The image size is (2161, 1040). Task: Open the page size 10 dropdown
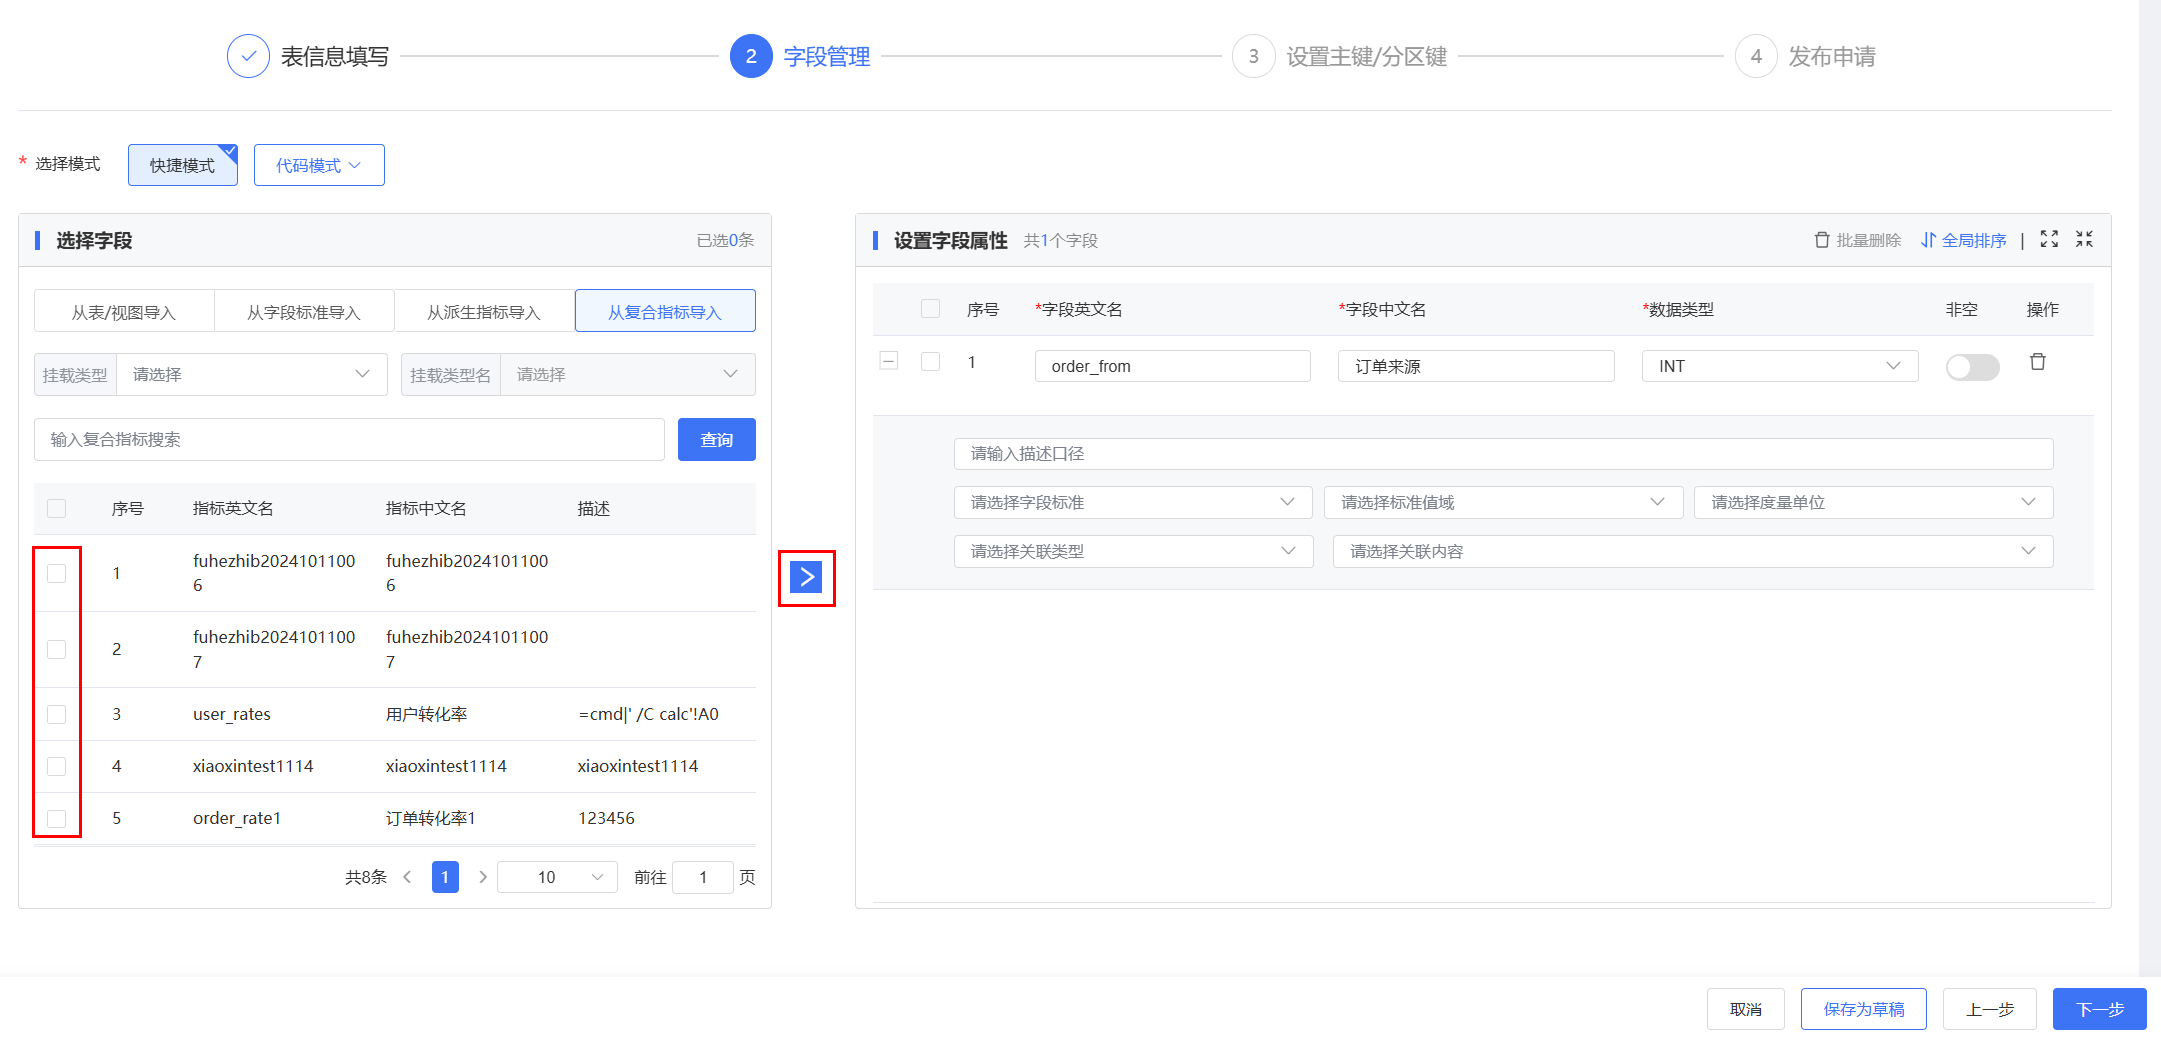557,877
